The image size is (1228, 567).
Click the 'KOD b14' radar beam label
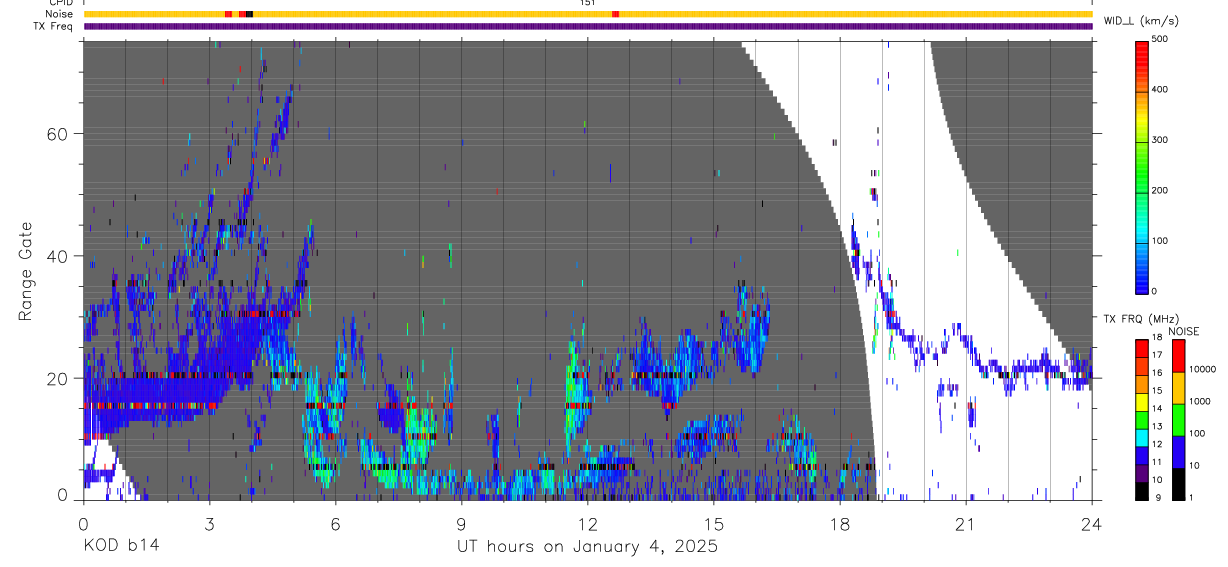120,547
